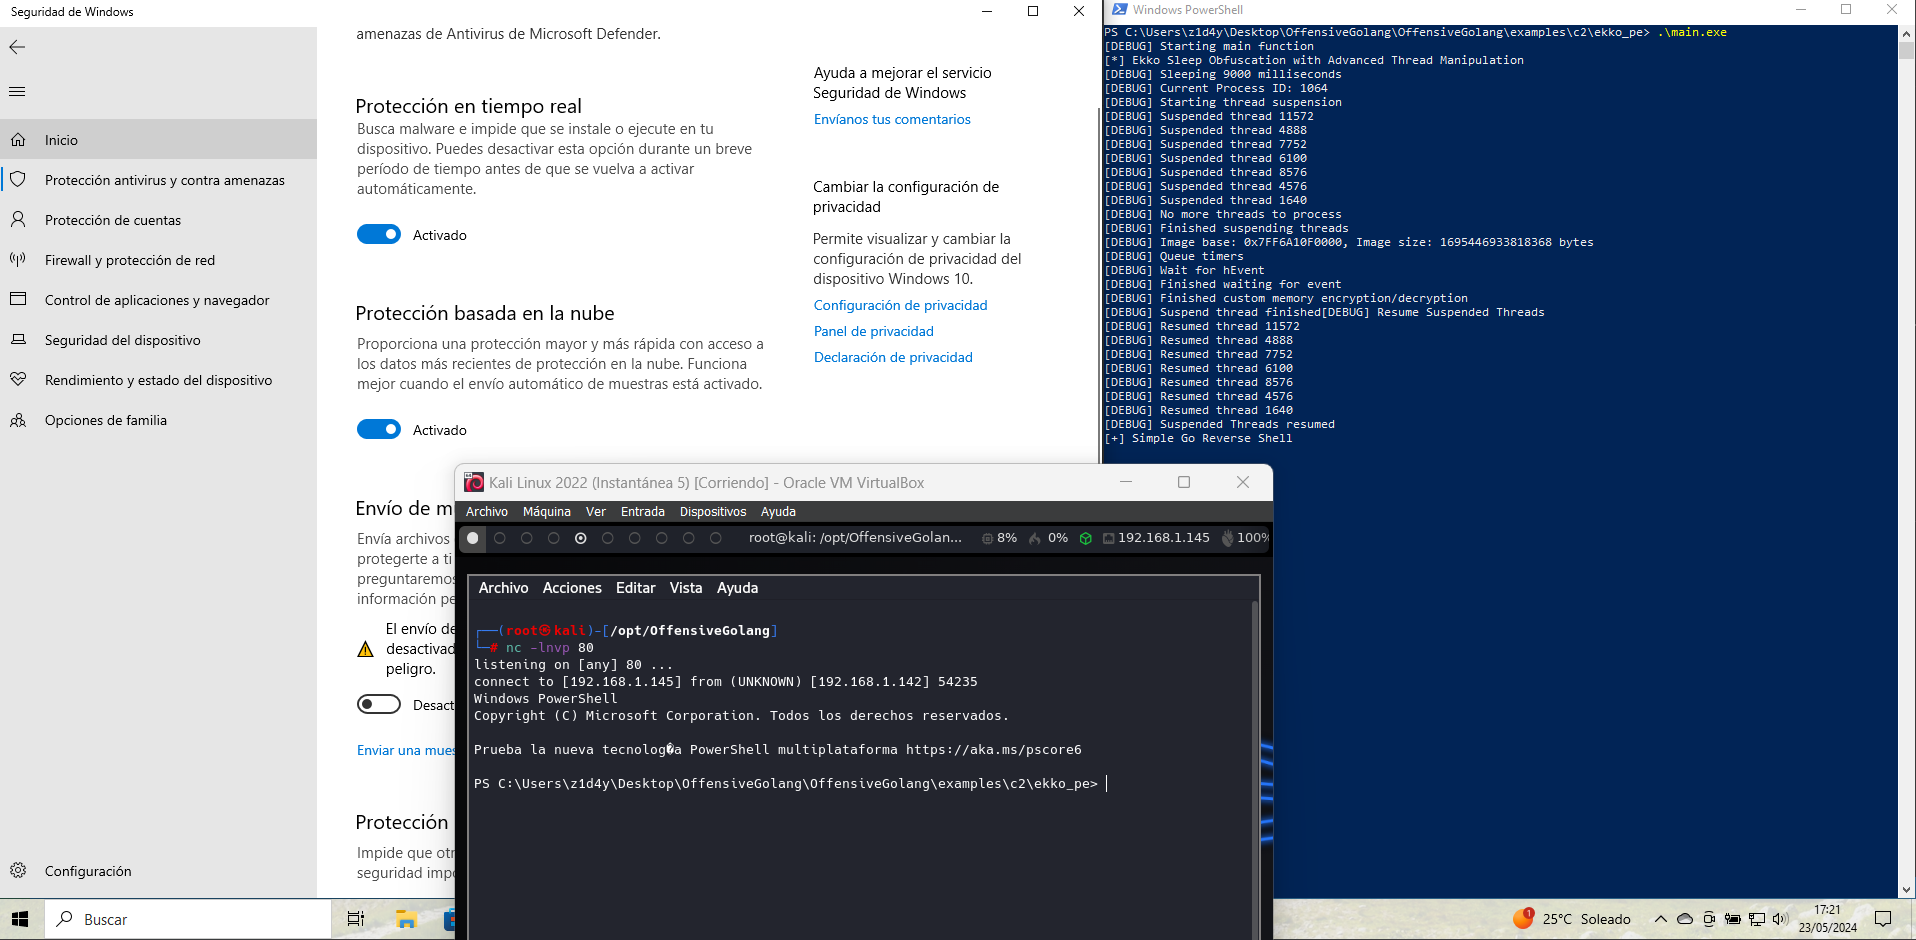Image resolution: width=1916 pixels, height=940 pixels.
Task: Open Kali terminal Vista menu
Action: [686, 588]
